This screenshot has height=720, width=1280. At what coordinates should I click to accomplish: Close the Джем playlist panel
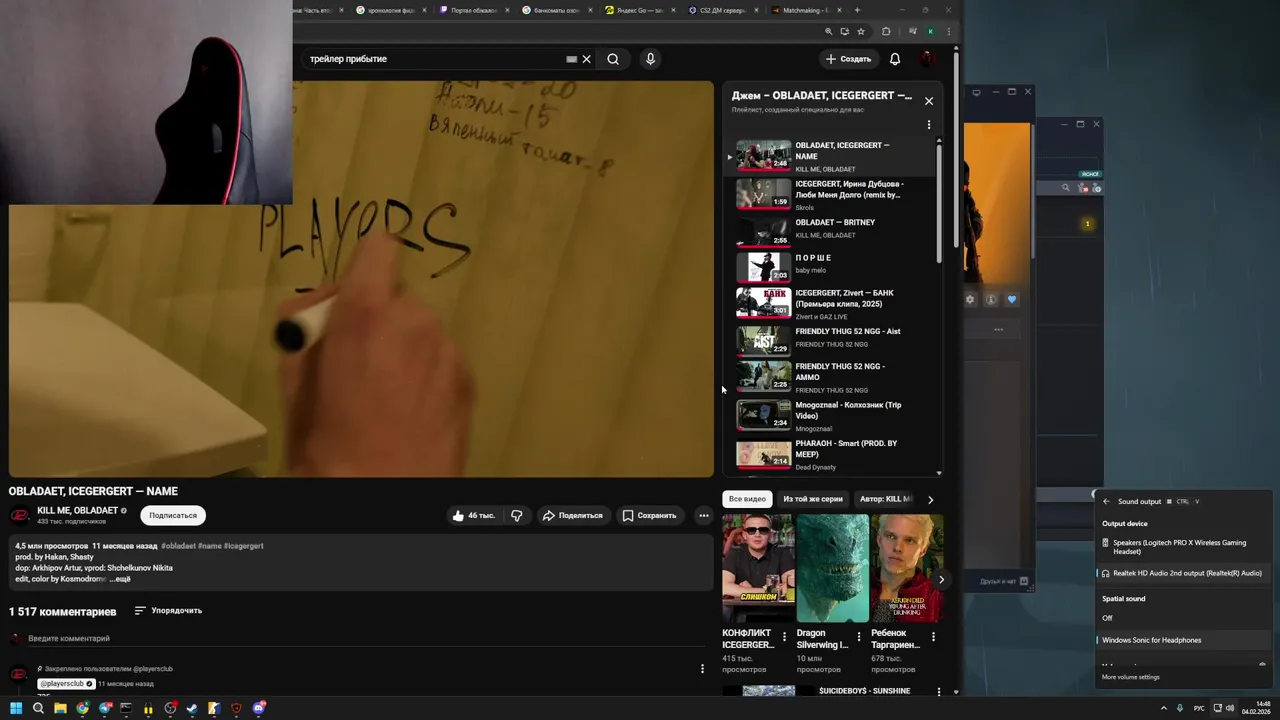point(929,101)
